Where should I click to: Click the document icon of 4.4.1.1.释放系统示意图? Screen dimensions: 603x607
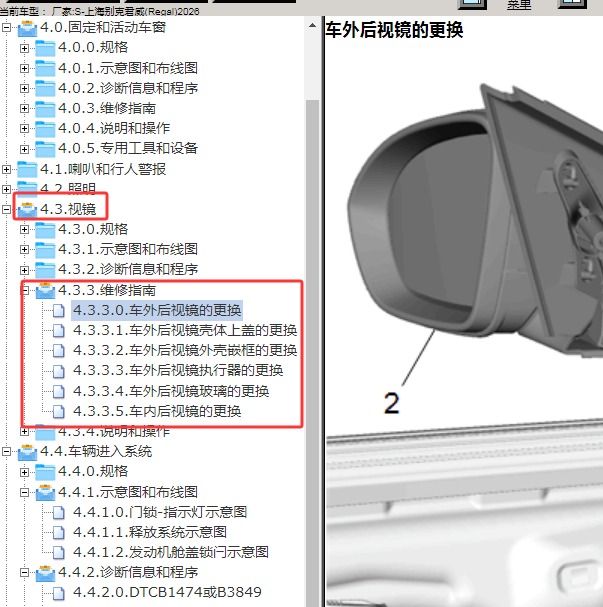tap(58, 533)
